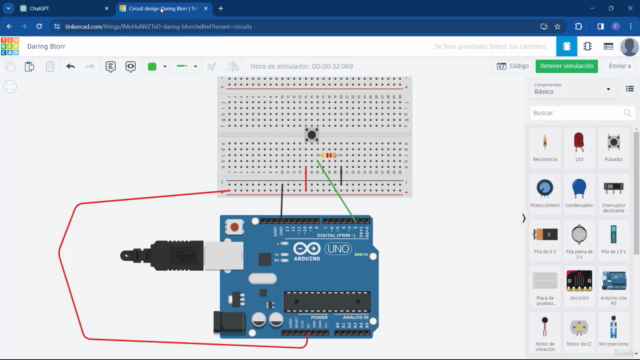Viewport: 640px width, 360px height.
Task: Select the Potenciómetro component
Action: (545, 193)
